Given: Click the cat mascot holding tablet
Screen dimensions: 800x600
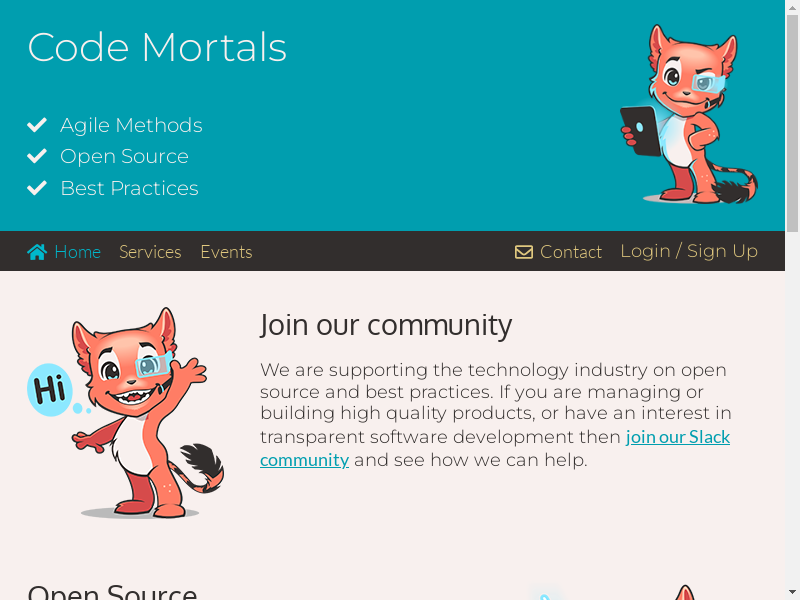Looking at the screenshot, I should [689, 114].
